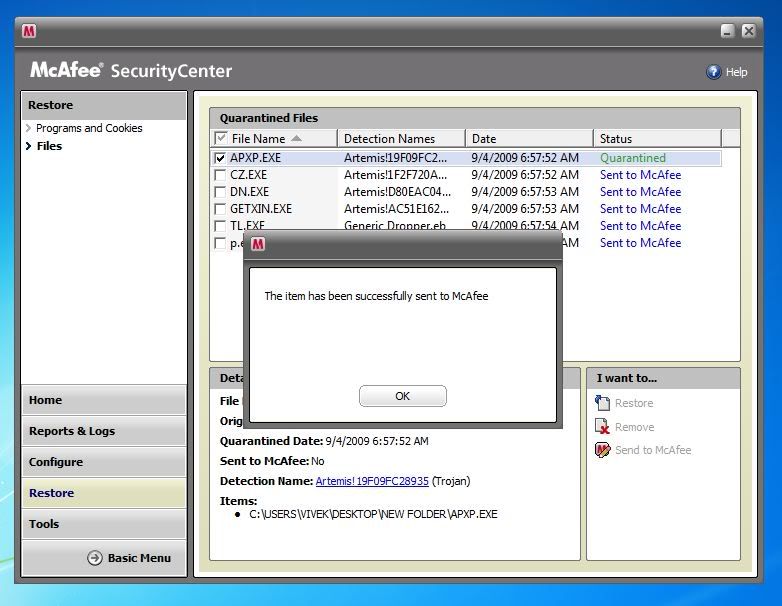Image resolution: width=782 pixels, height=606 pixels.
Task: Click Artemis!19F09FC2... in APXP.EXE row
Action: 395,158
